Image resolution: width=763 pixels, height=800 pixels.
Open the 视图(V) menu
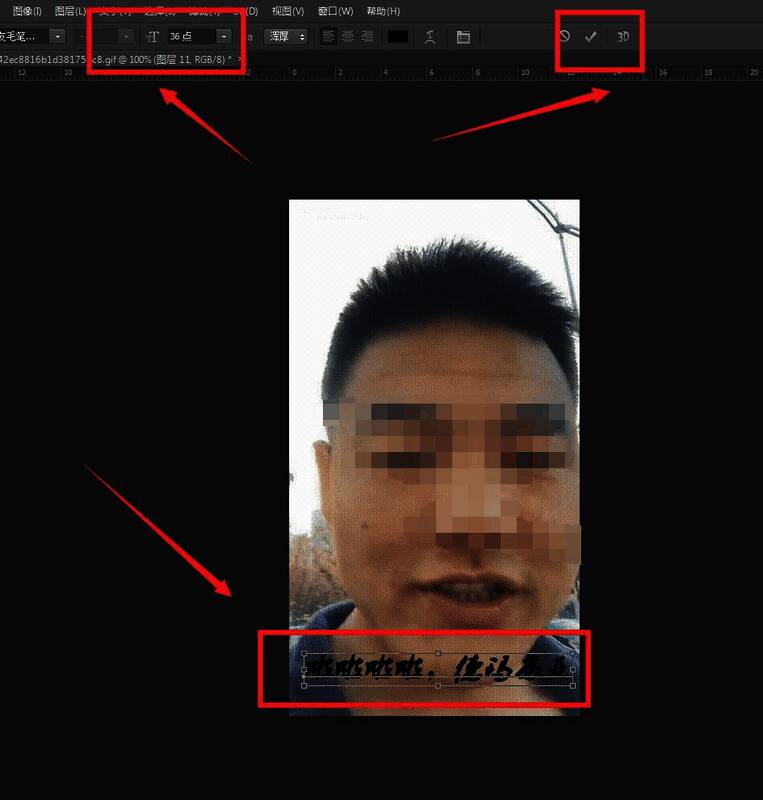(x=288, y=11)
